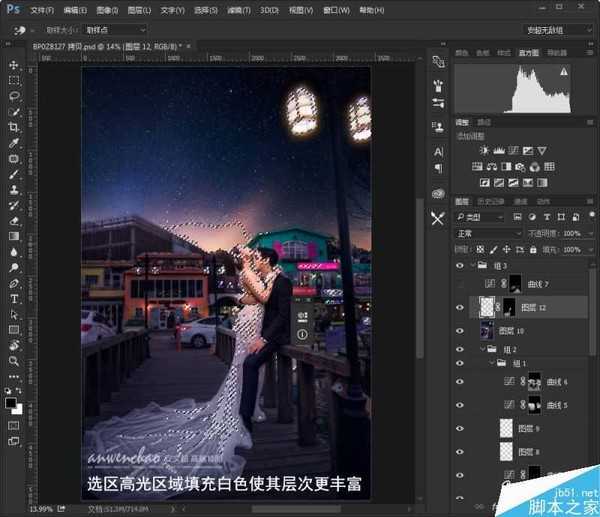Lock transparent pixels of layer

pyautogui.click(x=480, y=250)
